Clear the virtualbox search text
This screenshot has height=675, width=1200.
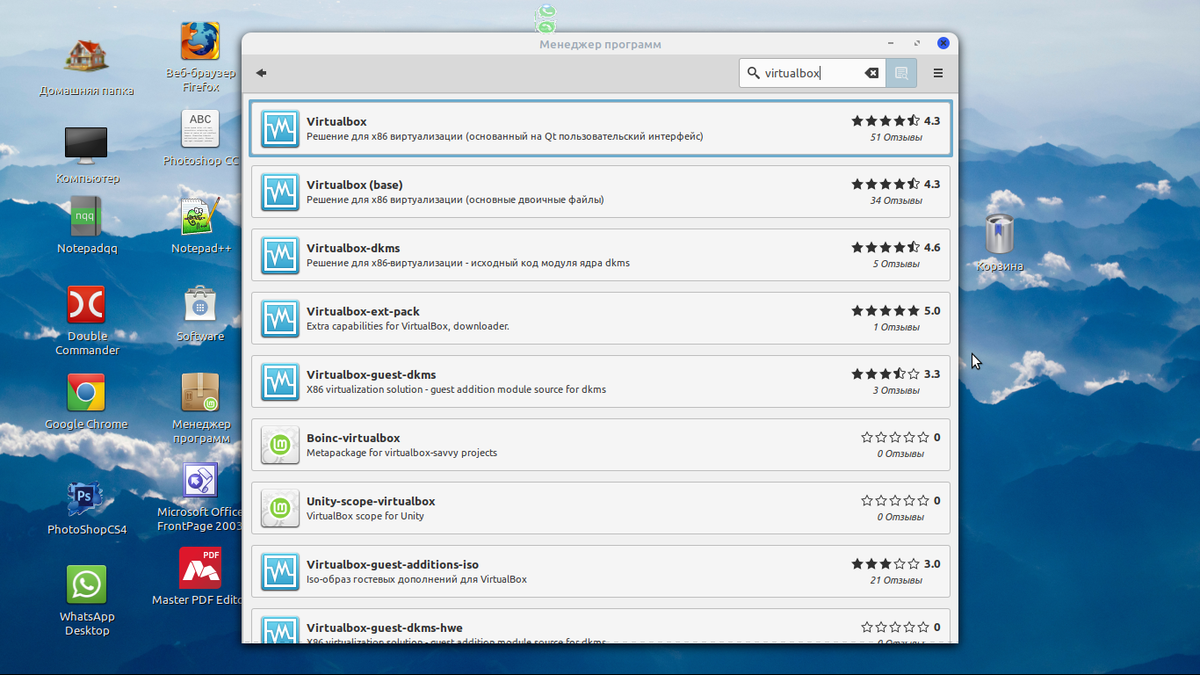pos(872,73)
